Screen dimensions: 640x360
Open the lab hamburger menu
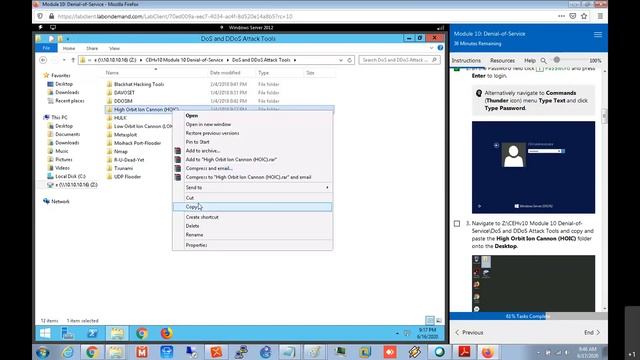pyautogui.click(x=598, y=35)
